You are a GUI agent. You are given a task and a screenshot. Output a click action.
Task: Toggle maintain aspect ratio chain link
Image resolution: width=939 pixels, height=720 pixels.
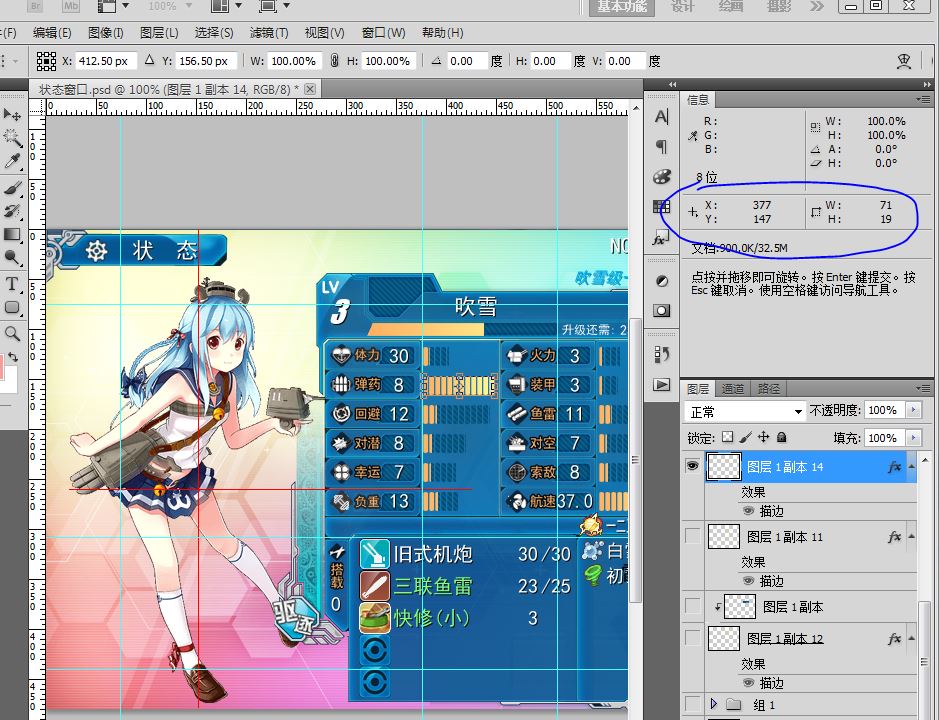335,60
